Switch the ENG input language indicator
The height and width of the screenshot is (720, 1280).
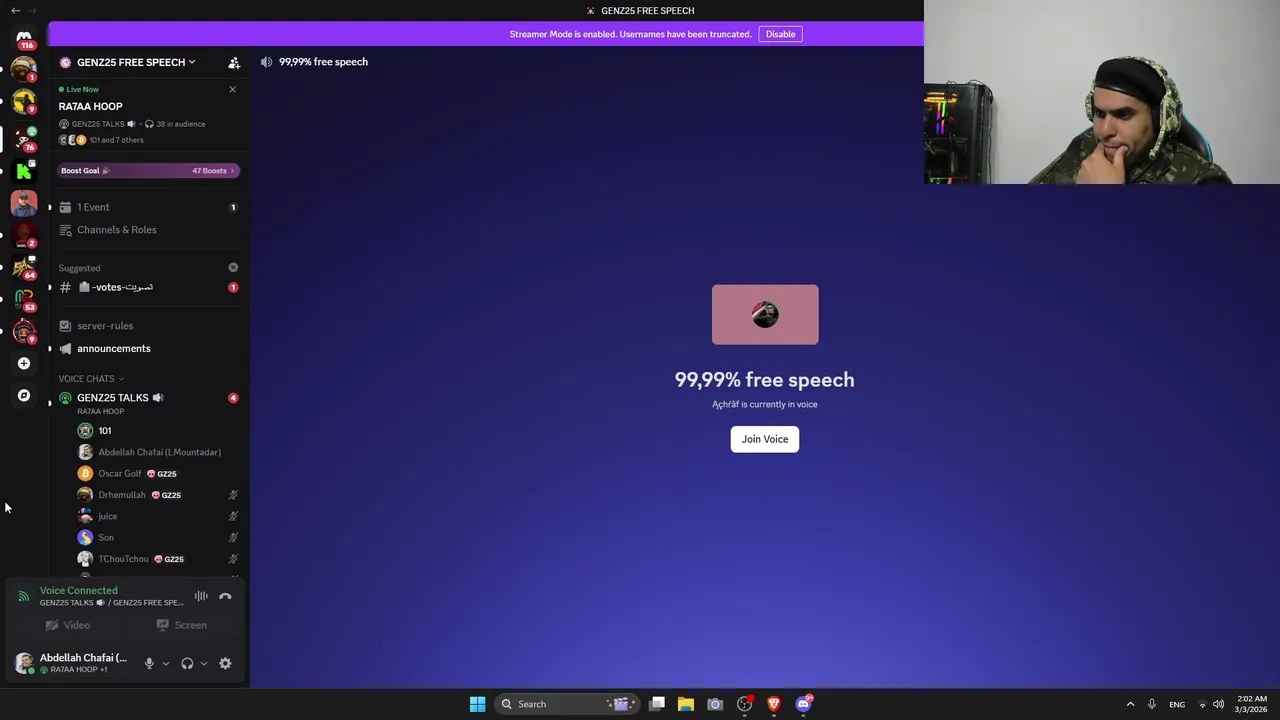click(1177, 704)
